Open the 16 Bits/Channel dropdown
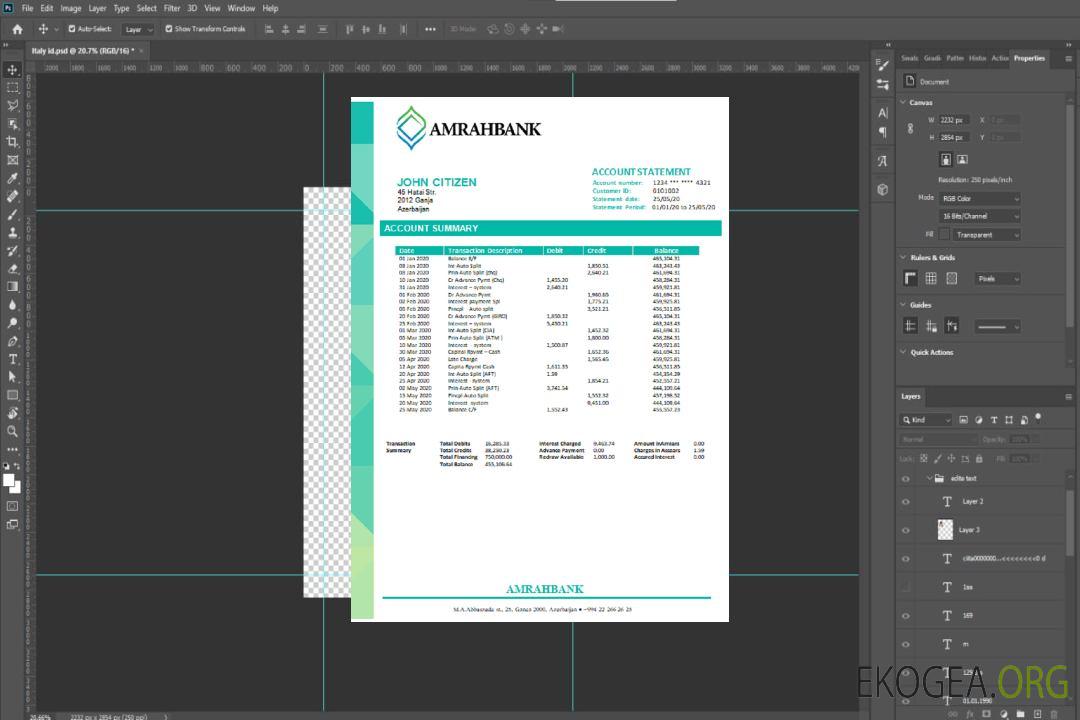The width and height of the screenshot is (1080, 720). 980,216
